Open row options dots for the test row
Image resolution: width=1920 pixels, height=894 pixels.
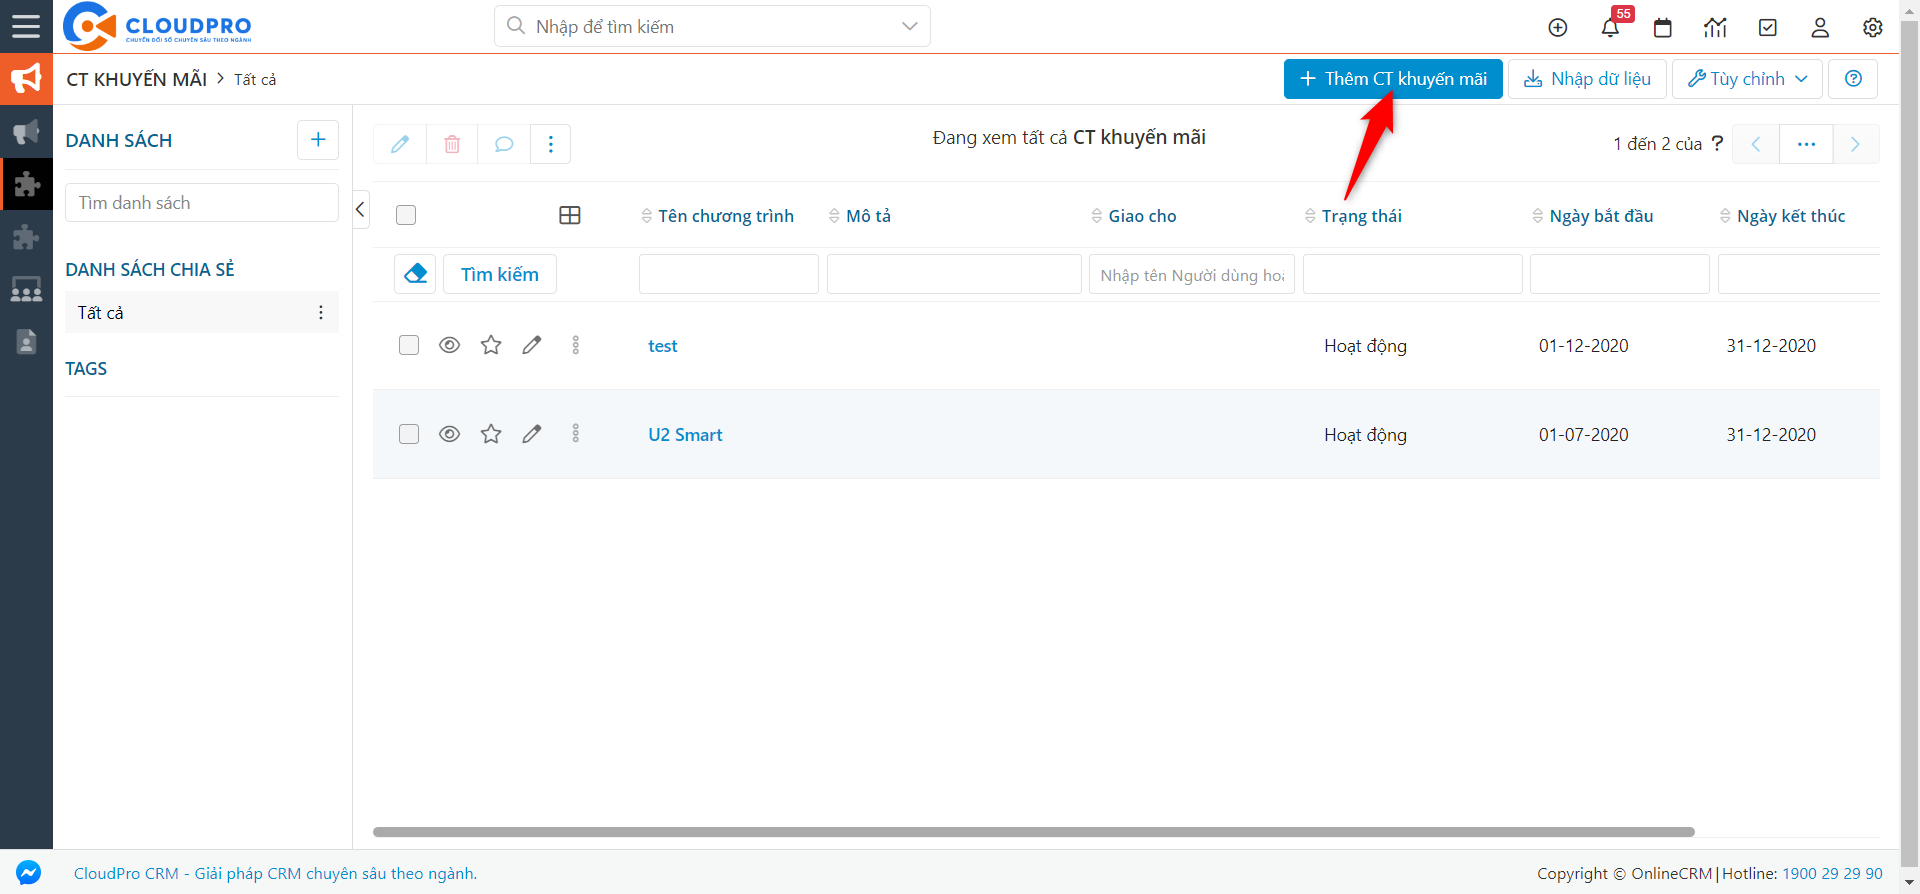[x=575, y=345]
